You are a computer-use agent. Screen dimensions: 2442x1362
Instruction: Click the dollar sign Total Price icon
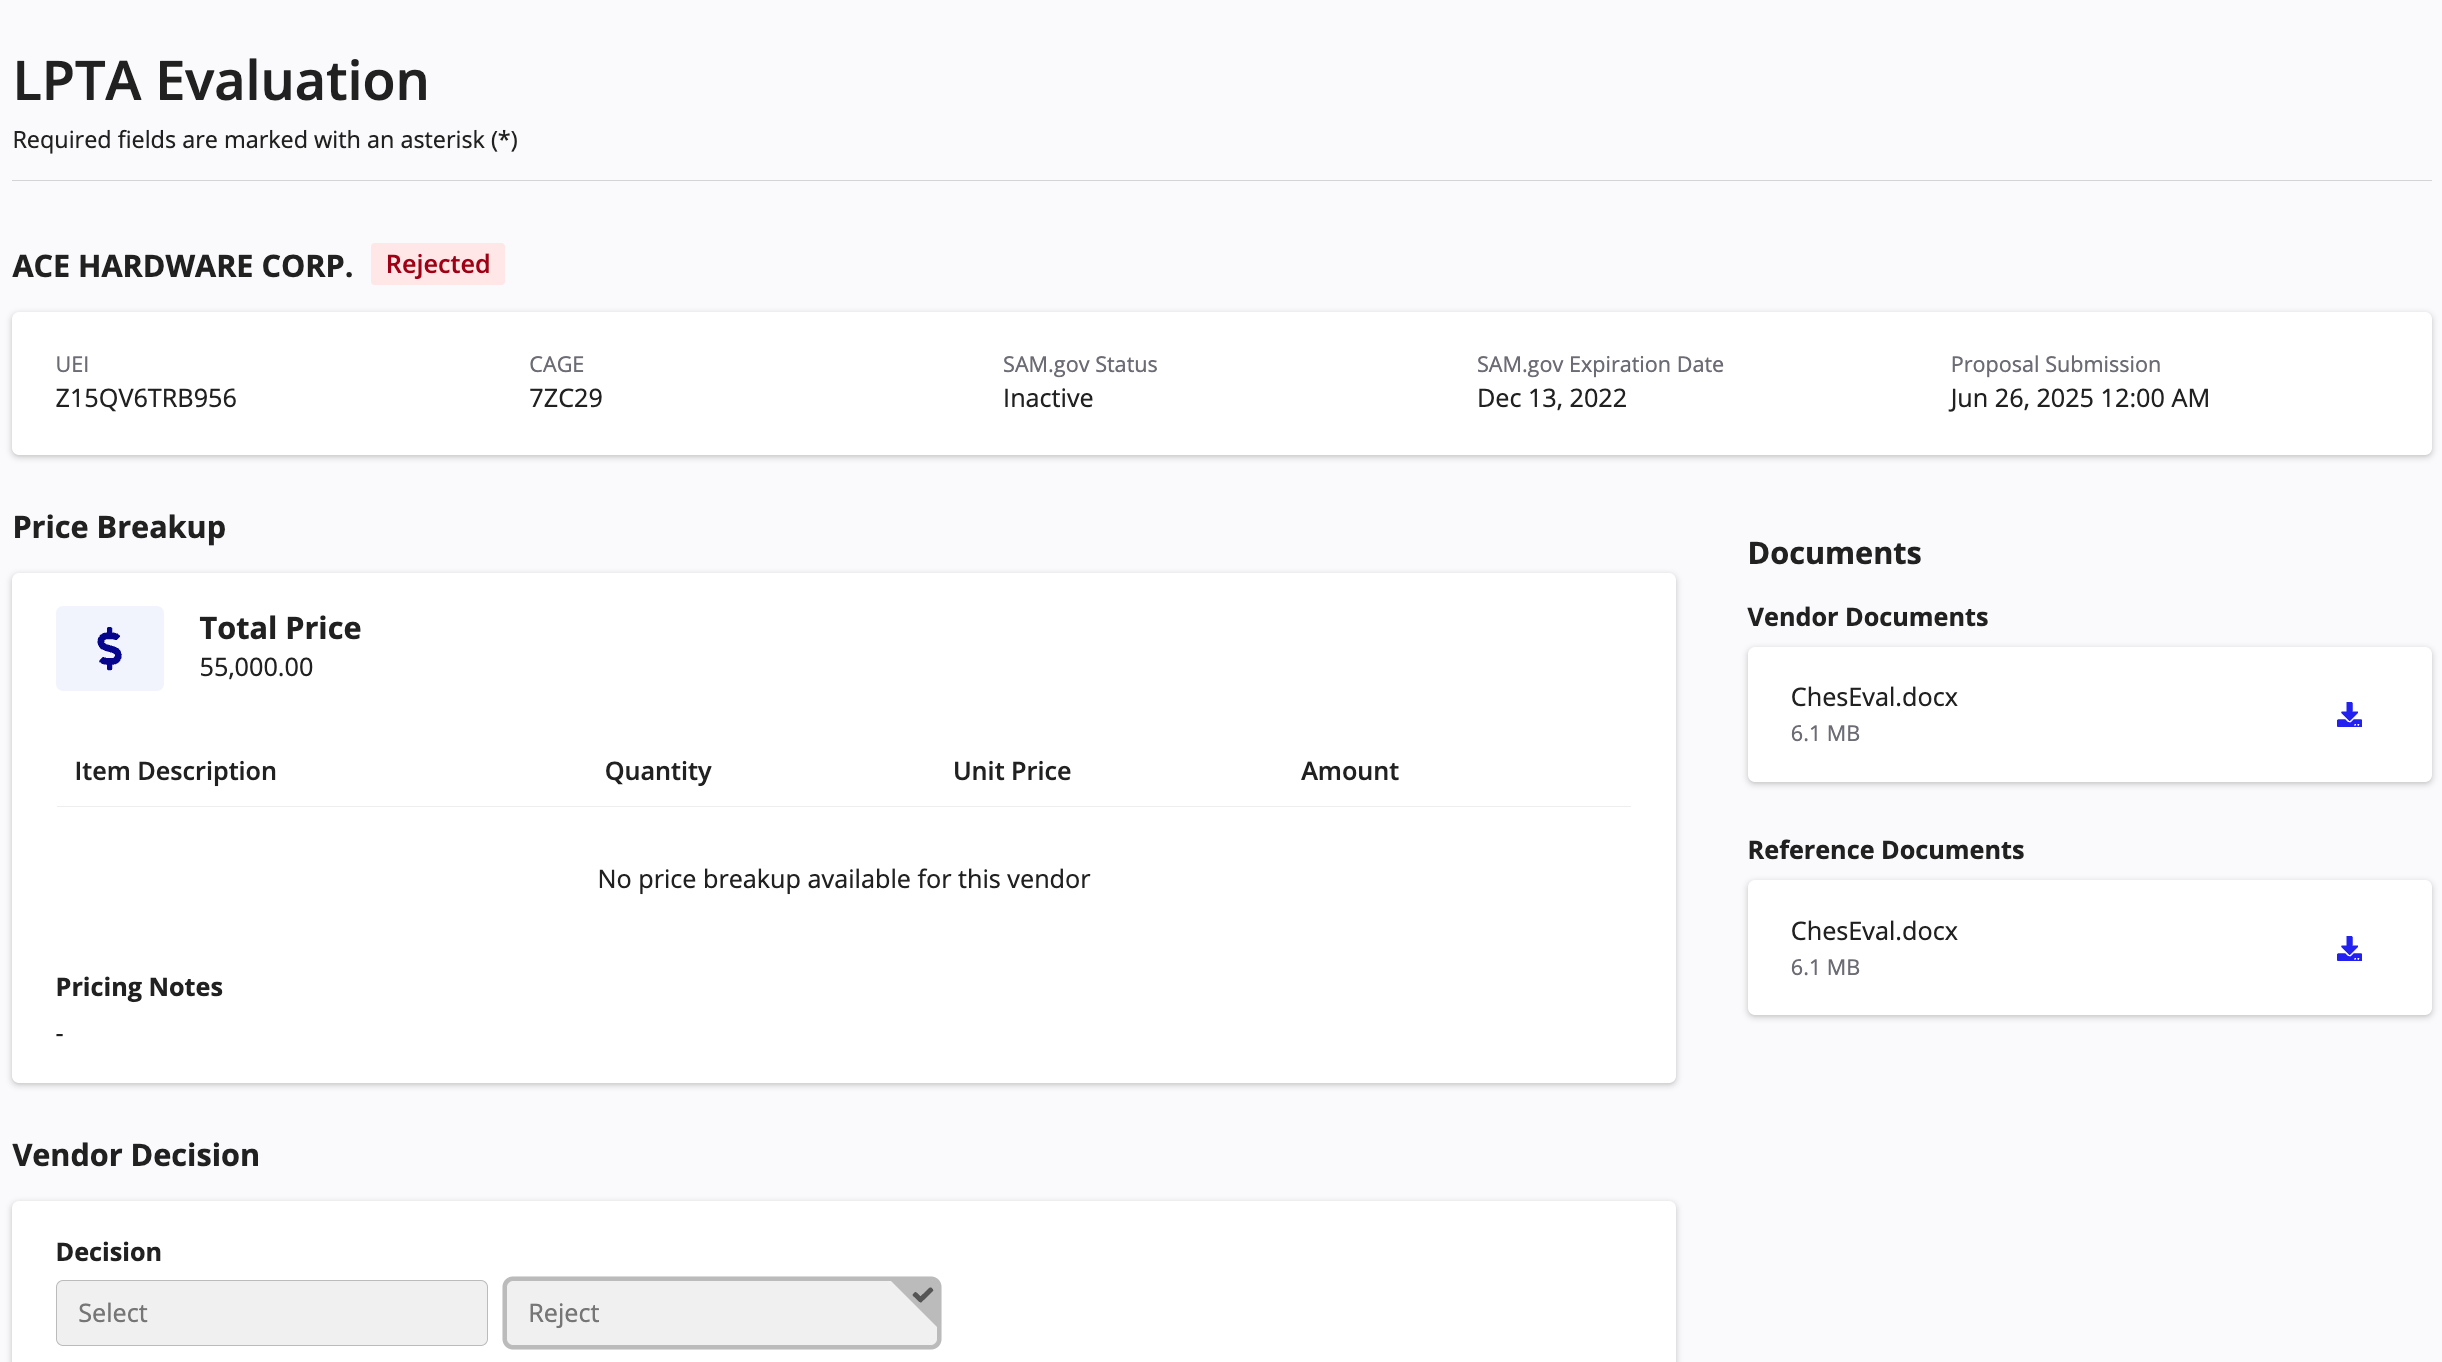coord(110,648)
